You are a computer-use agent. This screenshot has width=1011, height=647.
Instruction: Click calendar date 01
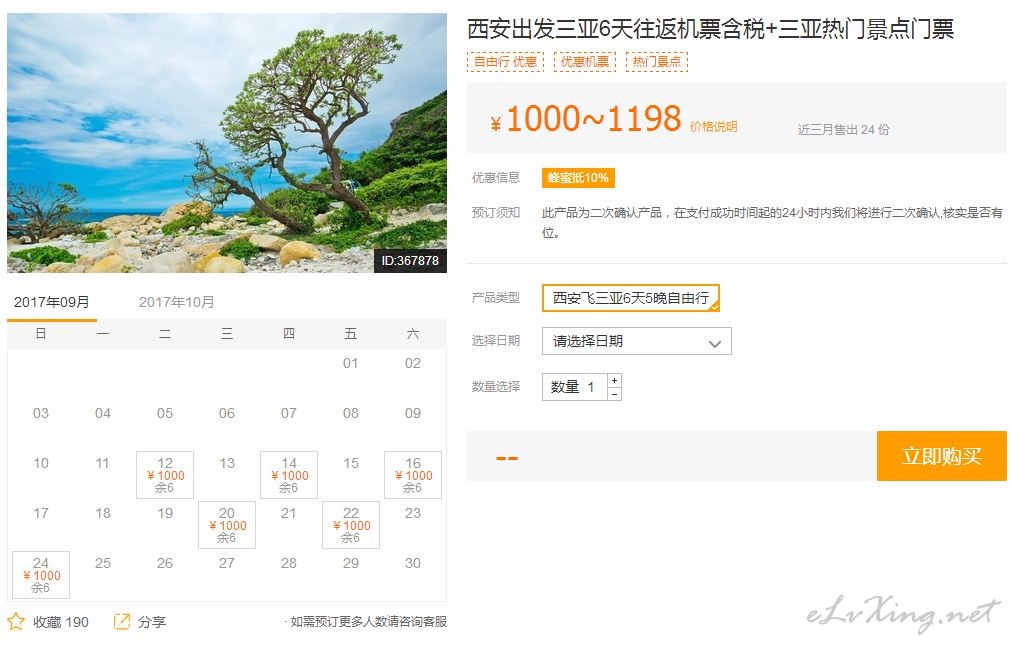pos(350,363)
